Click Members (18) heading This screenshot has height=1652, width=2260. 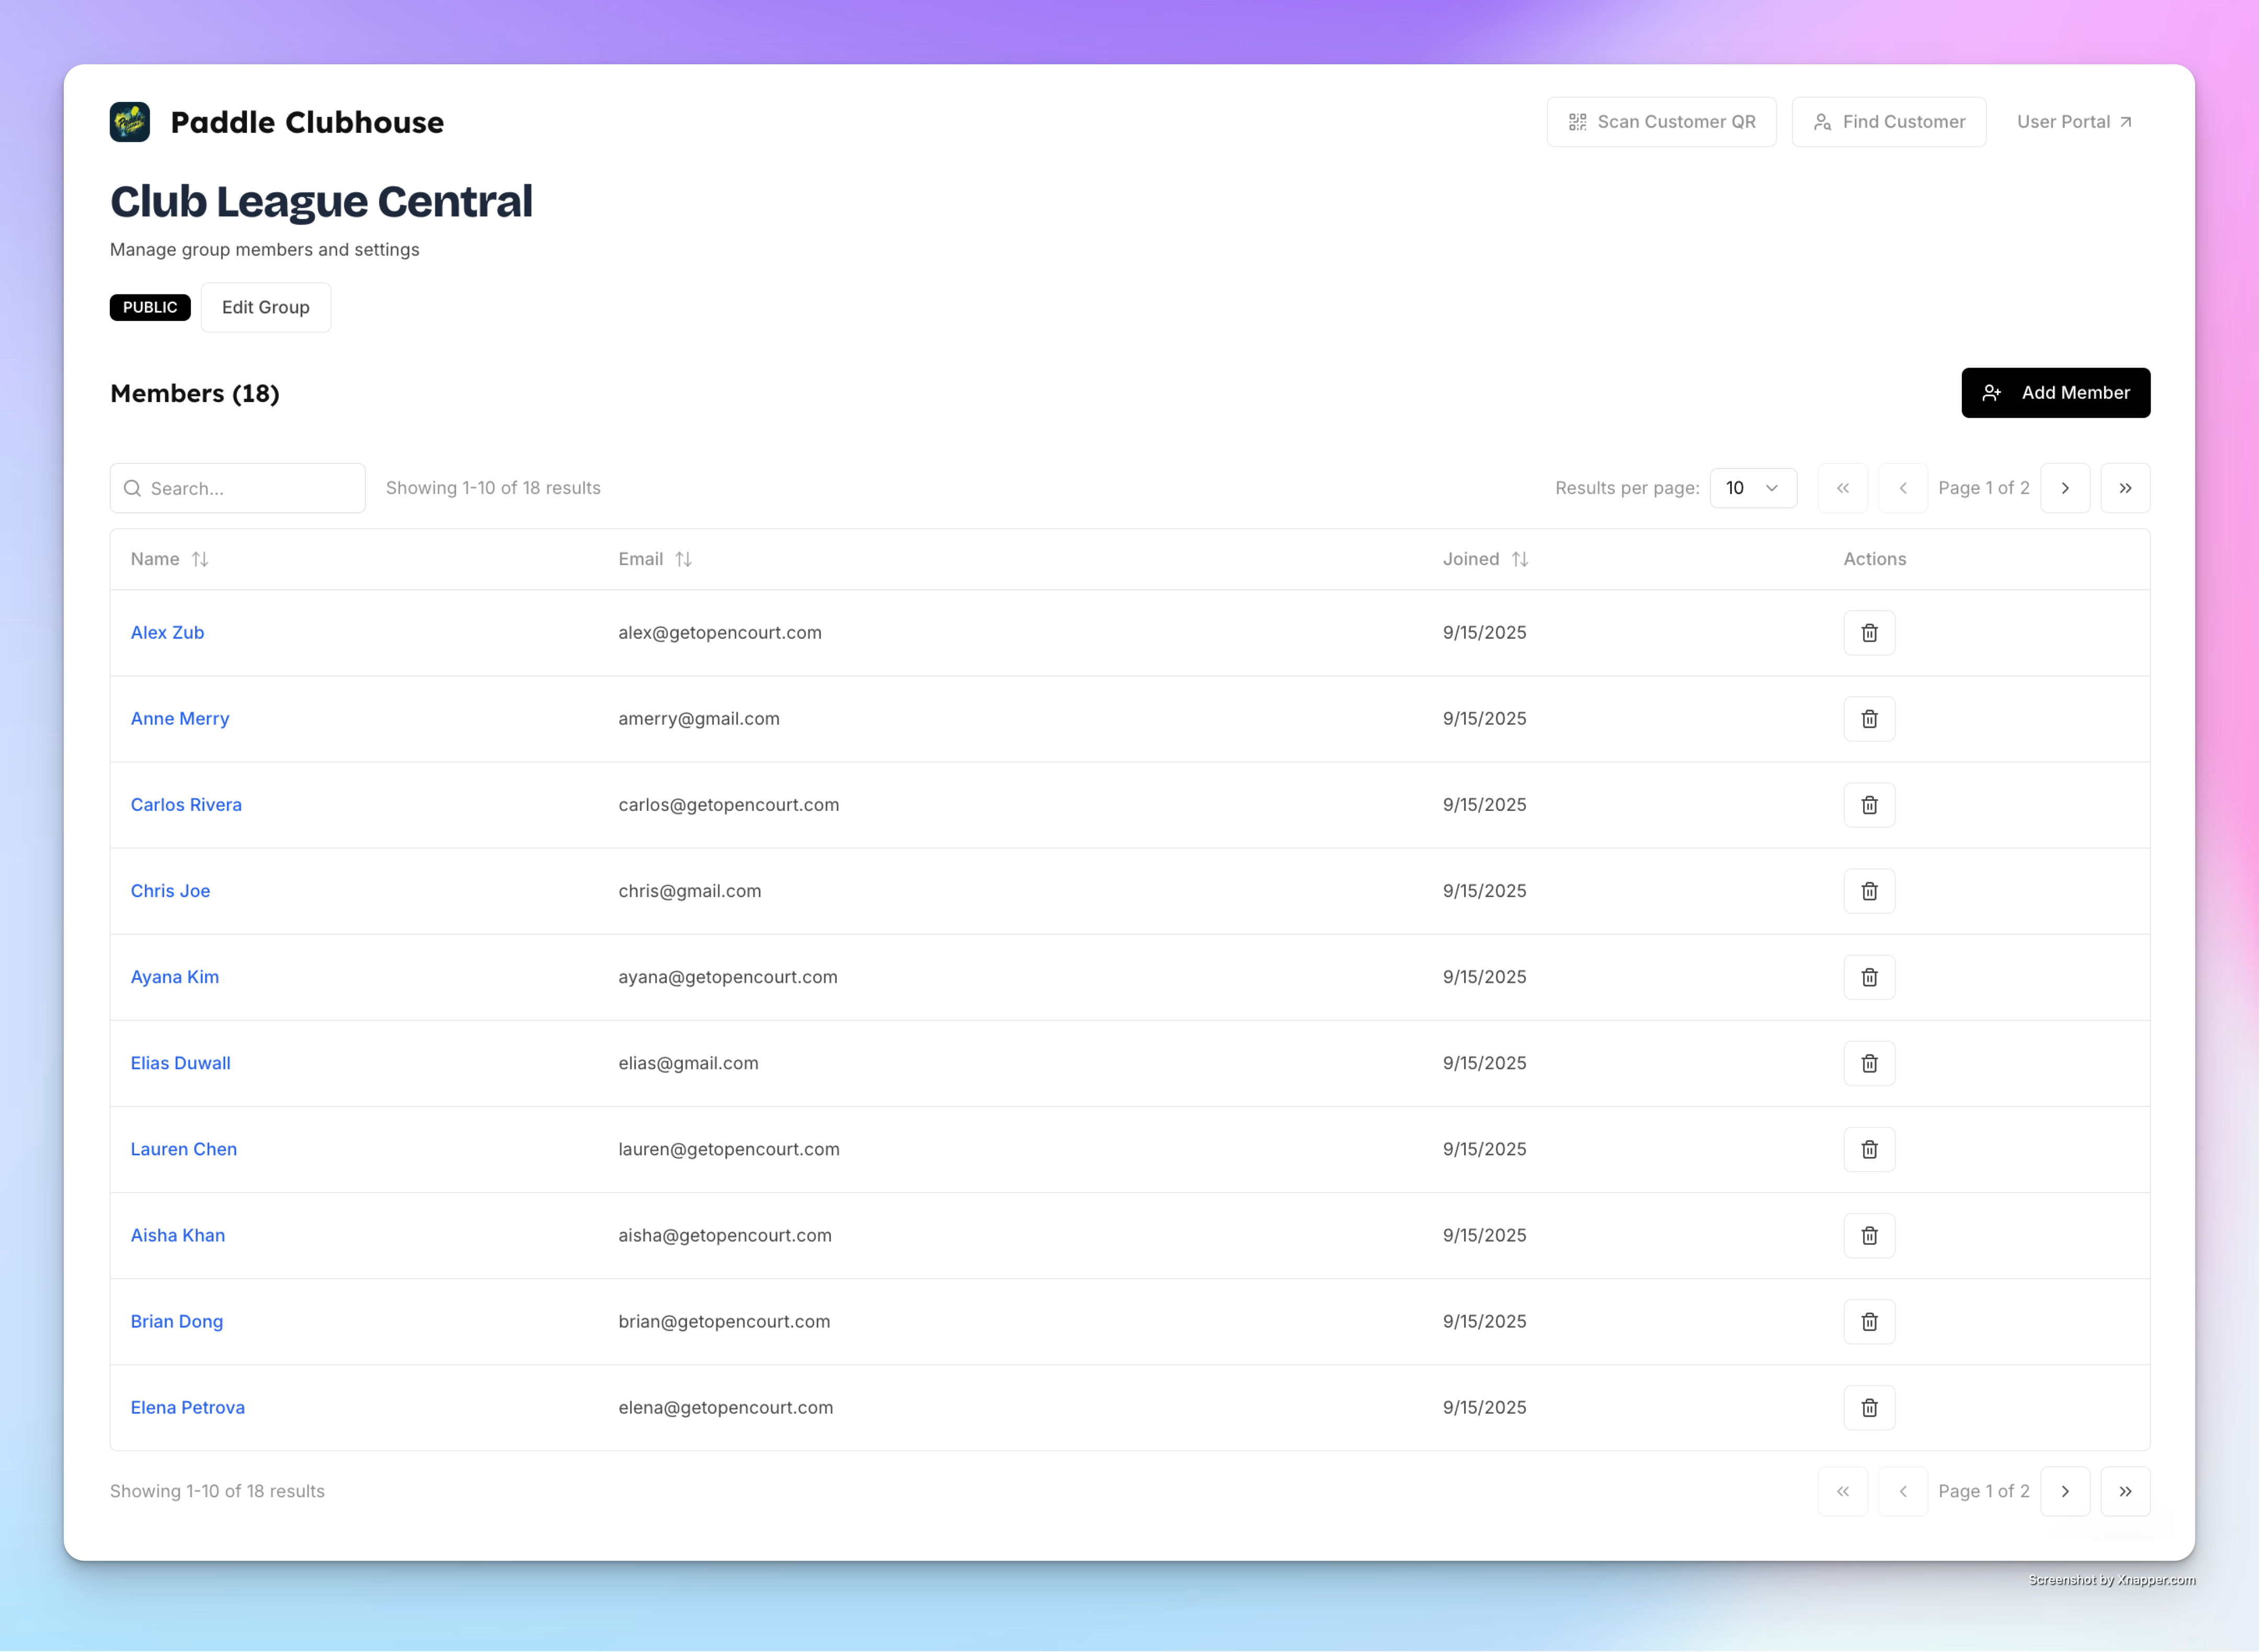pos(195,393)
